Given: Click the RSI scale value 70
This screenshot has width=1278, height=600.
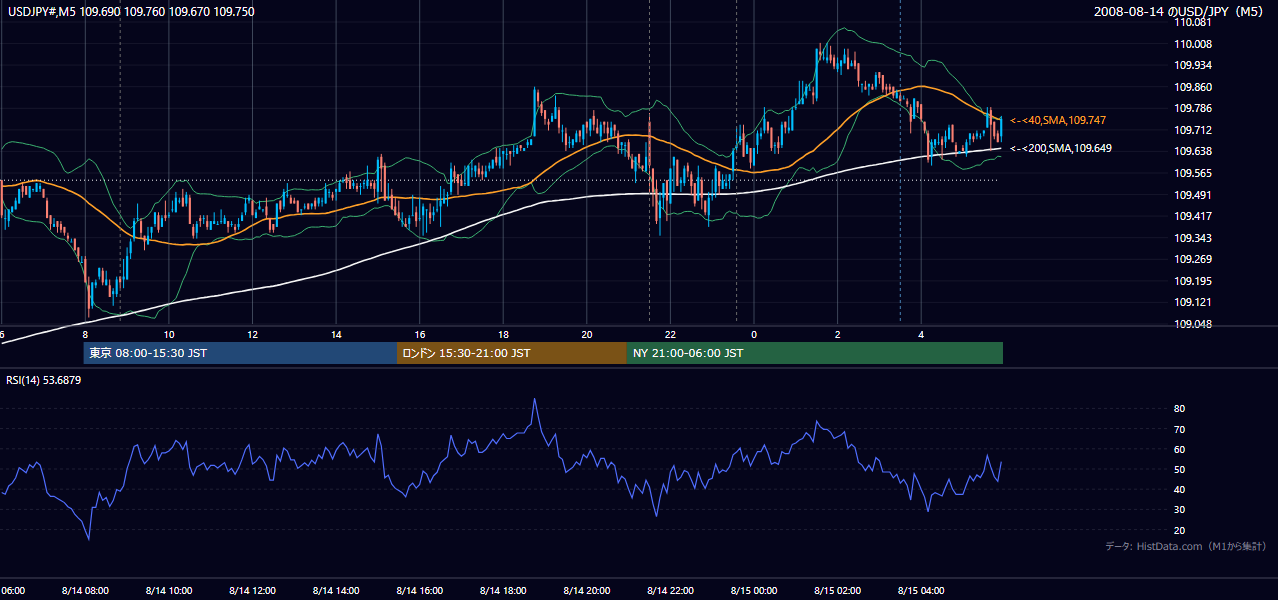Looking at the screenshot, I should tap(1180, 429).
